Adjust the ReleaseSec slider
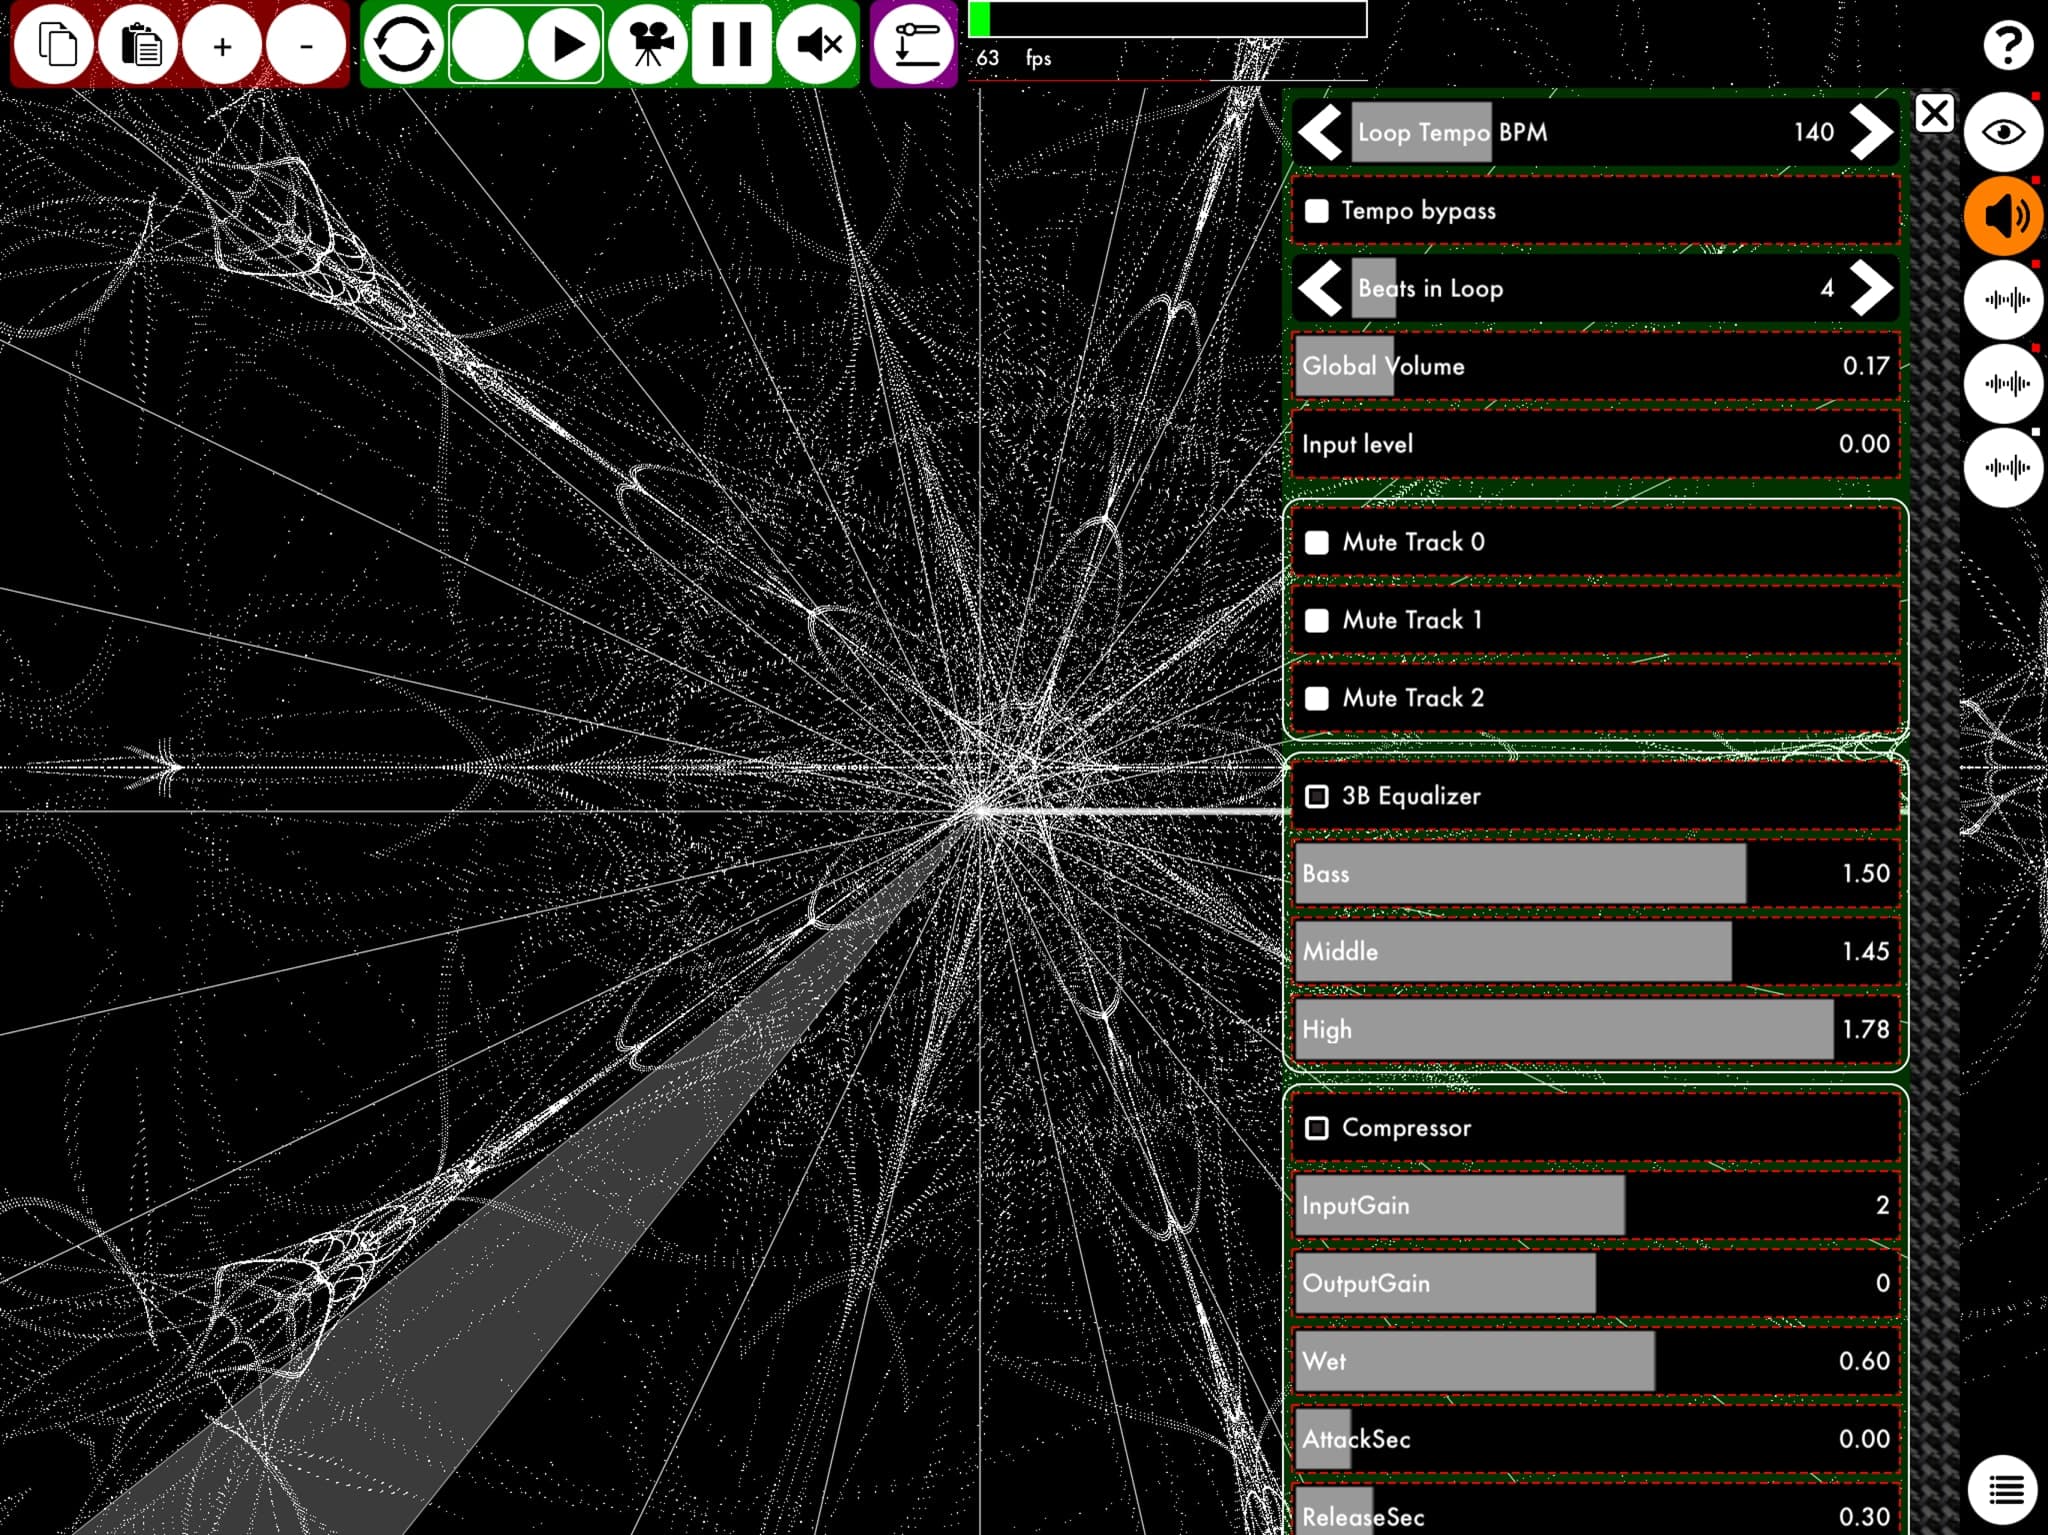This screenshot has height=1535, width=2048. click(x=1596, y=1510)
